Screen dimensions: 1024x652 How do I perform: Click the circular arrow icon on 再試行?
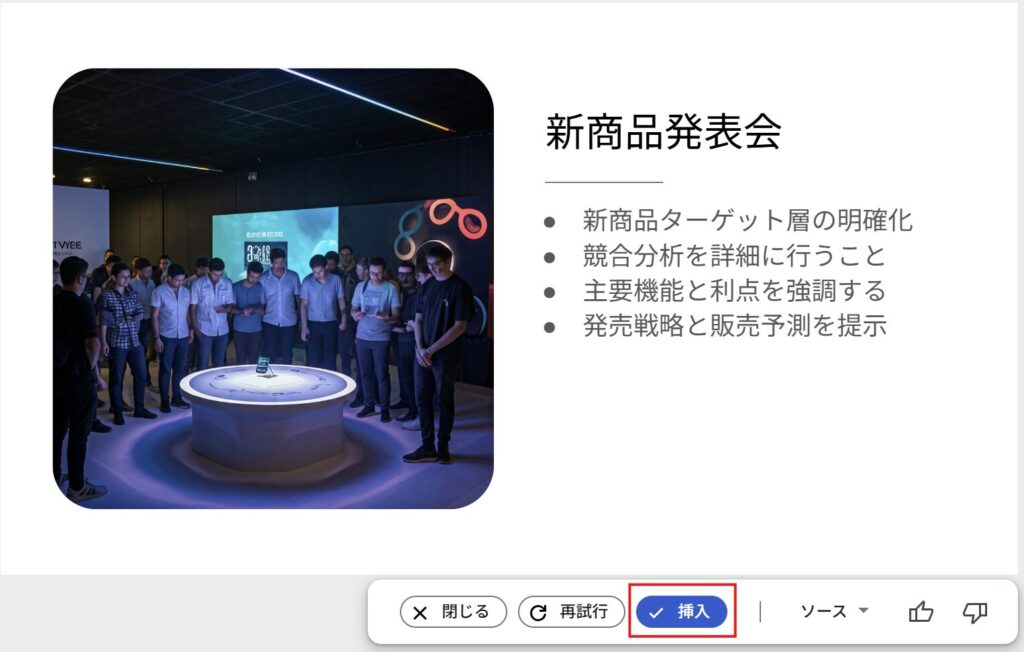click(x=538, y=613)
